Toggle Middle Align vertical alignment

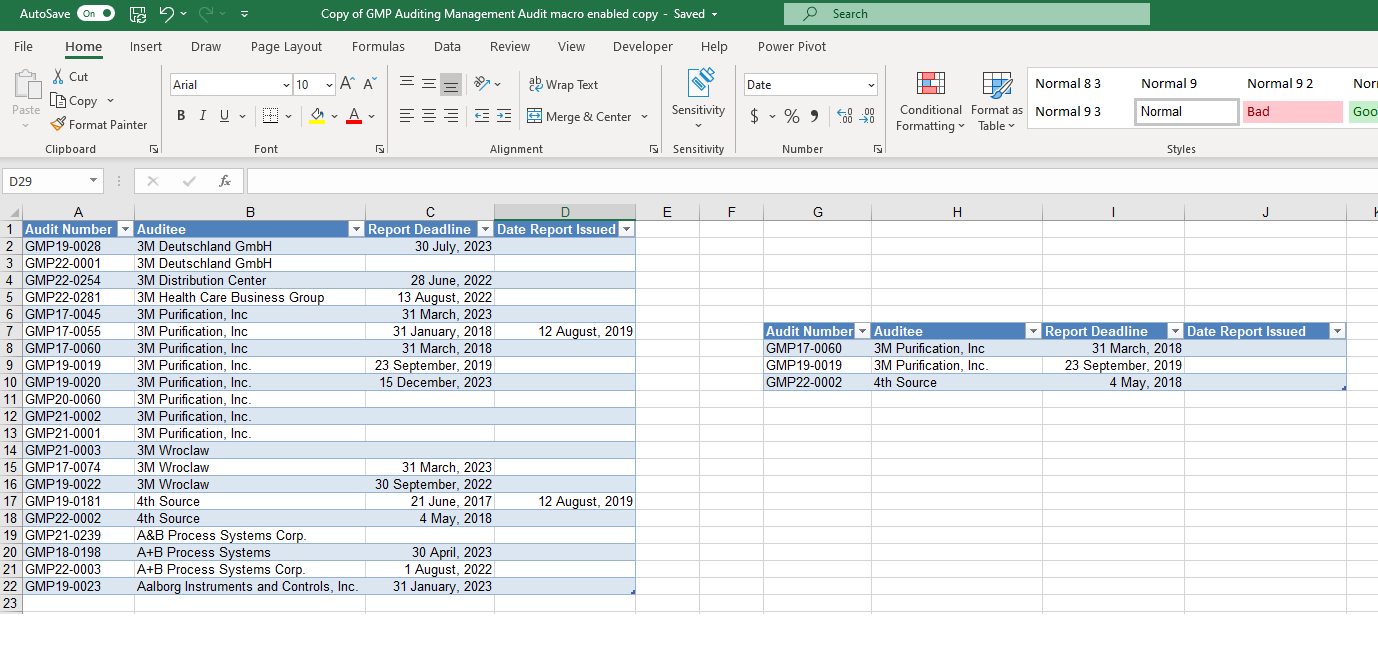429,84
